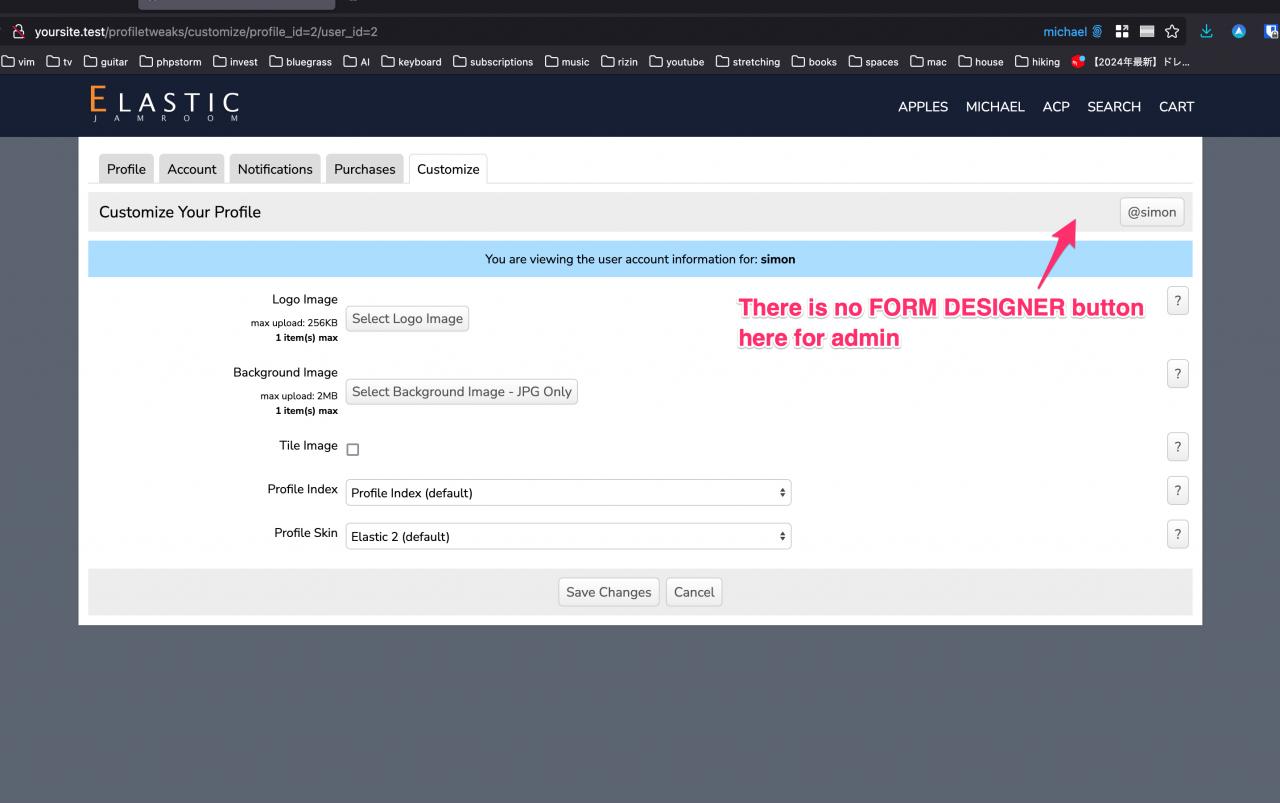This screenshot has height=803, width=1280.
Task: Open the house bookmarks folder
Action: pos(980,62)
